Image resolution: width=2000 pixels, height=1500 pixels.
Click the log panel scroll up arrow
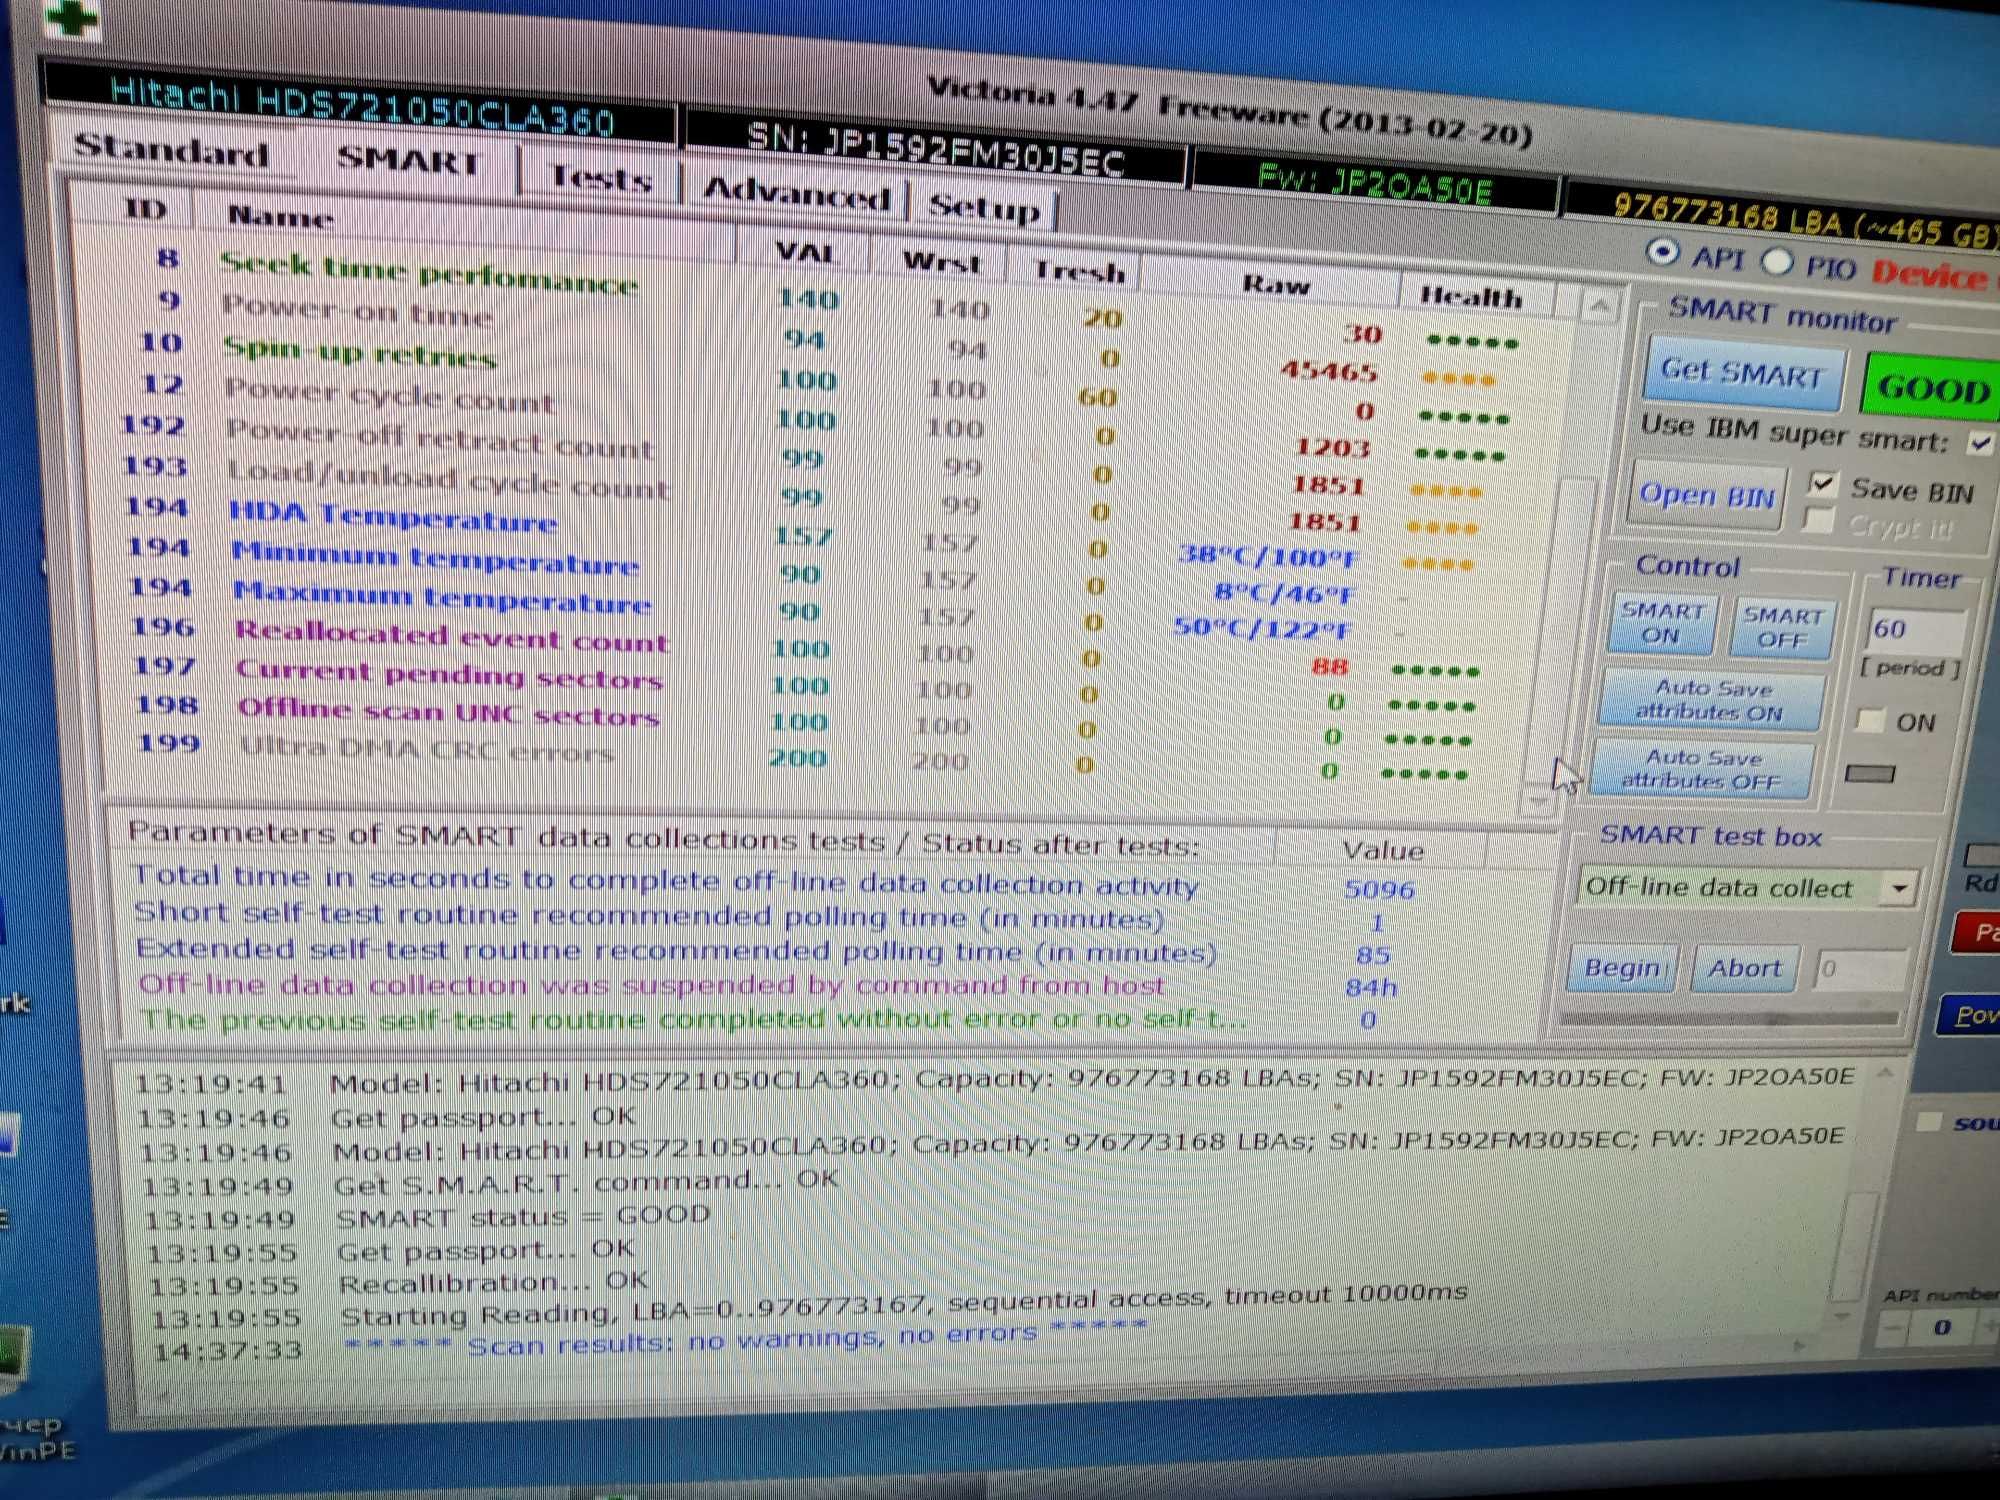click(x=1885, y=1073)
